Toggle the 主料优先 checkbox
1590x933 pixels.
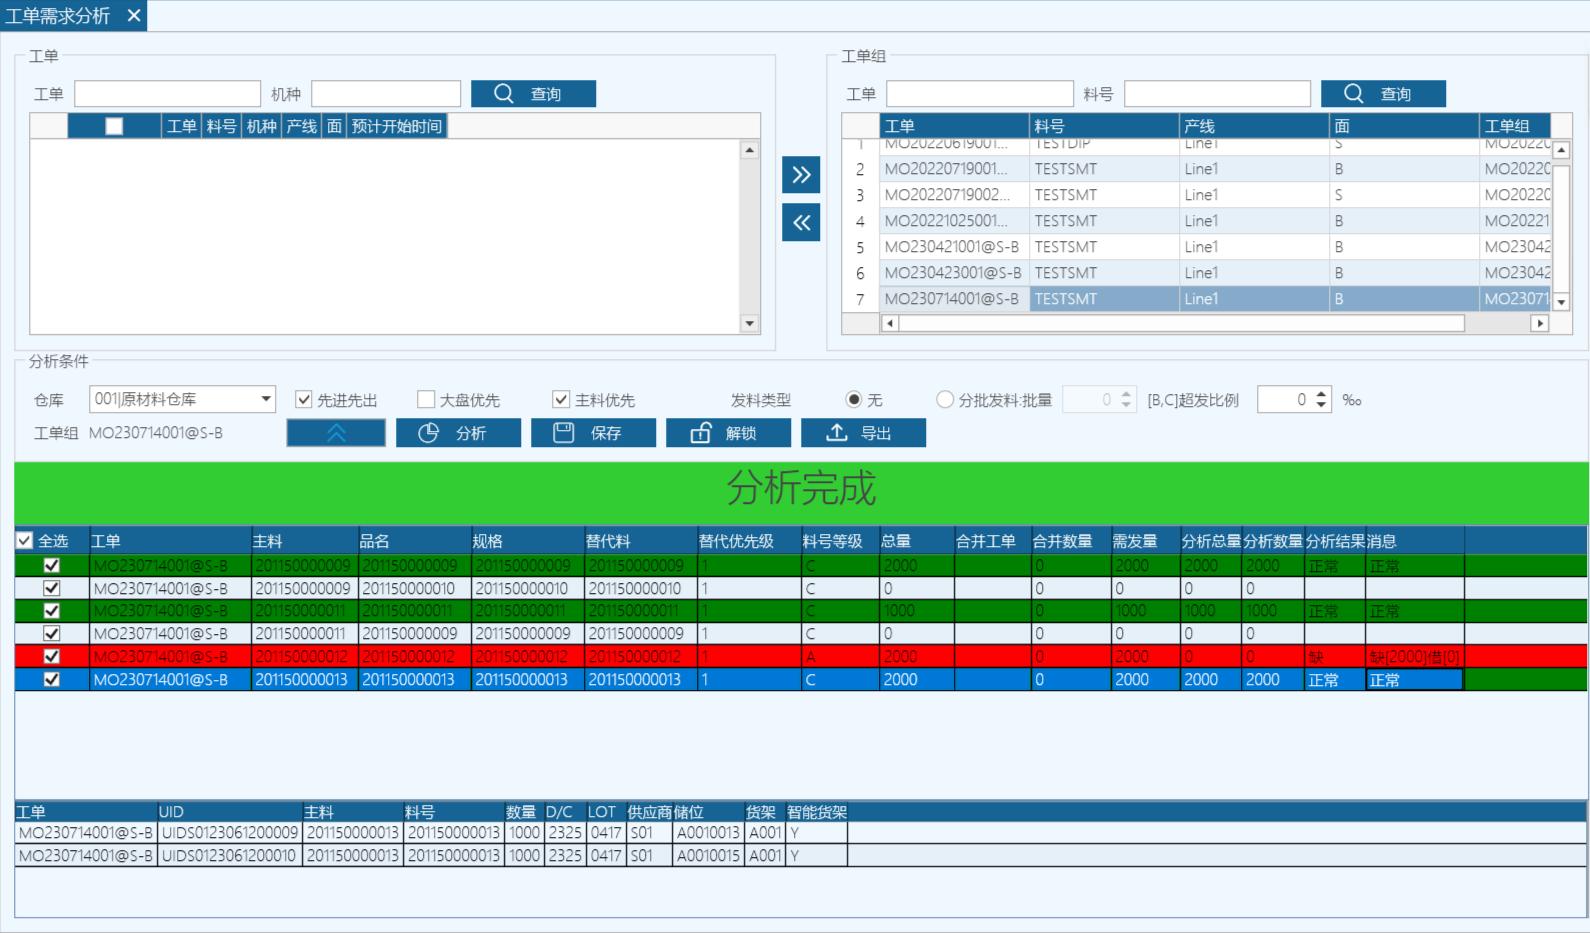click(561, 400)
